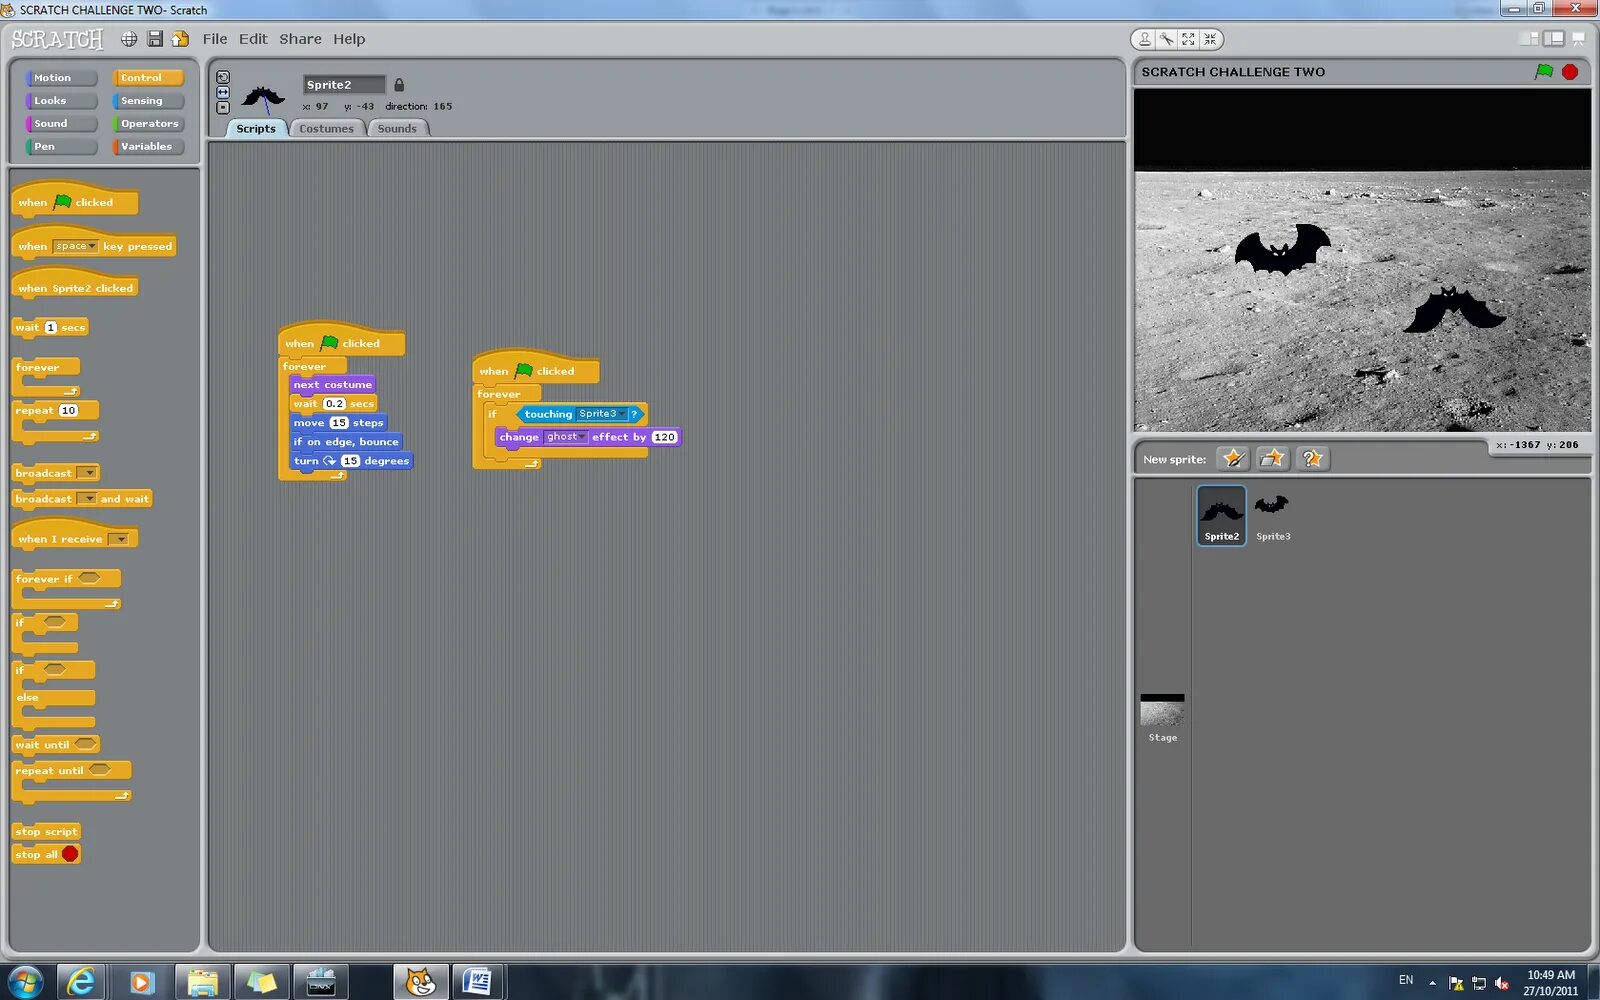
Task: Click the network icon in the system tray
Action: coord(1478,982)
